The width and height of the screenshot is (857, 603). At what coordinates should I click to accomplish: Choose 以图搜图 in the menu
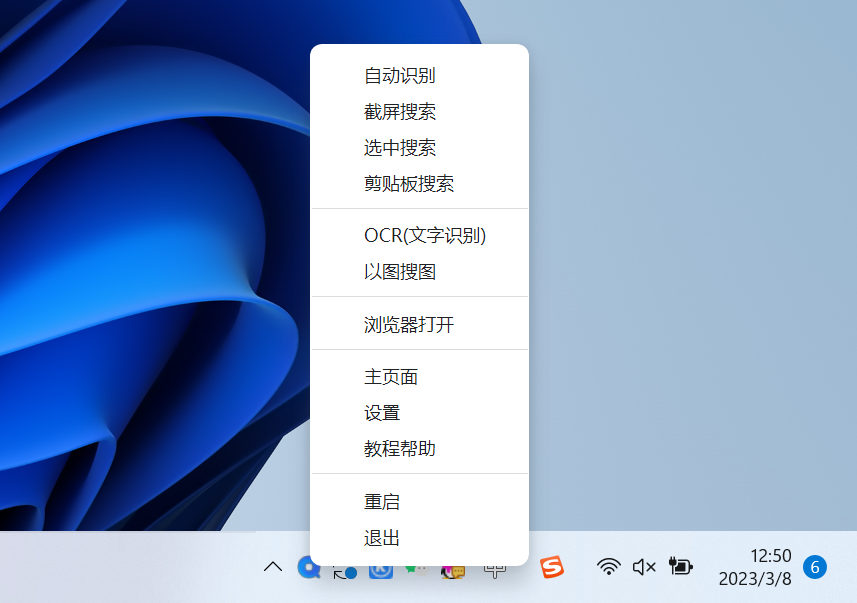coord(419,272)
